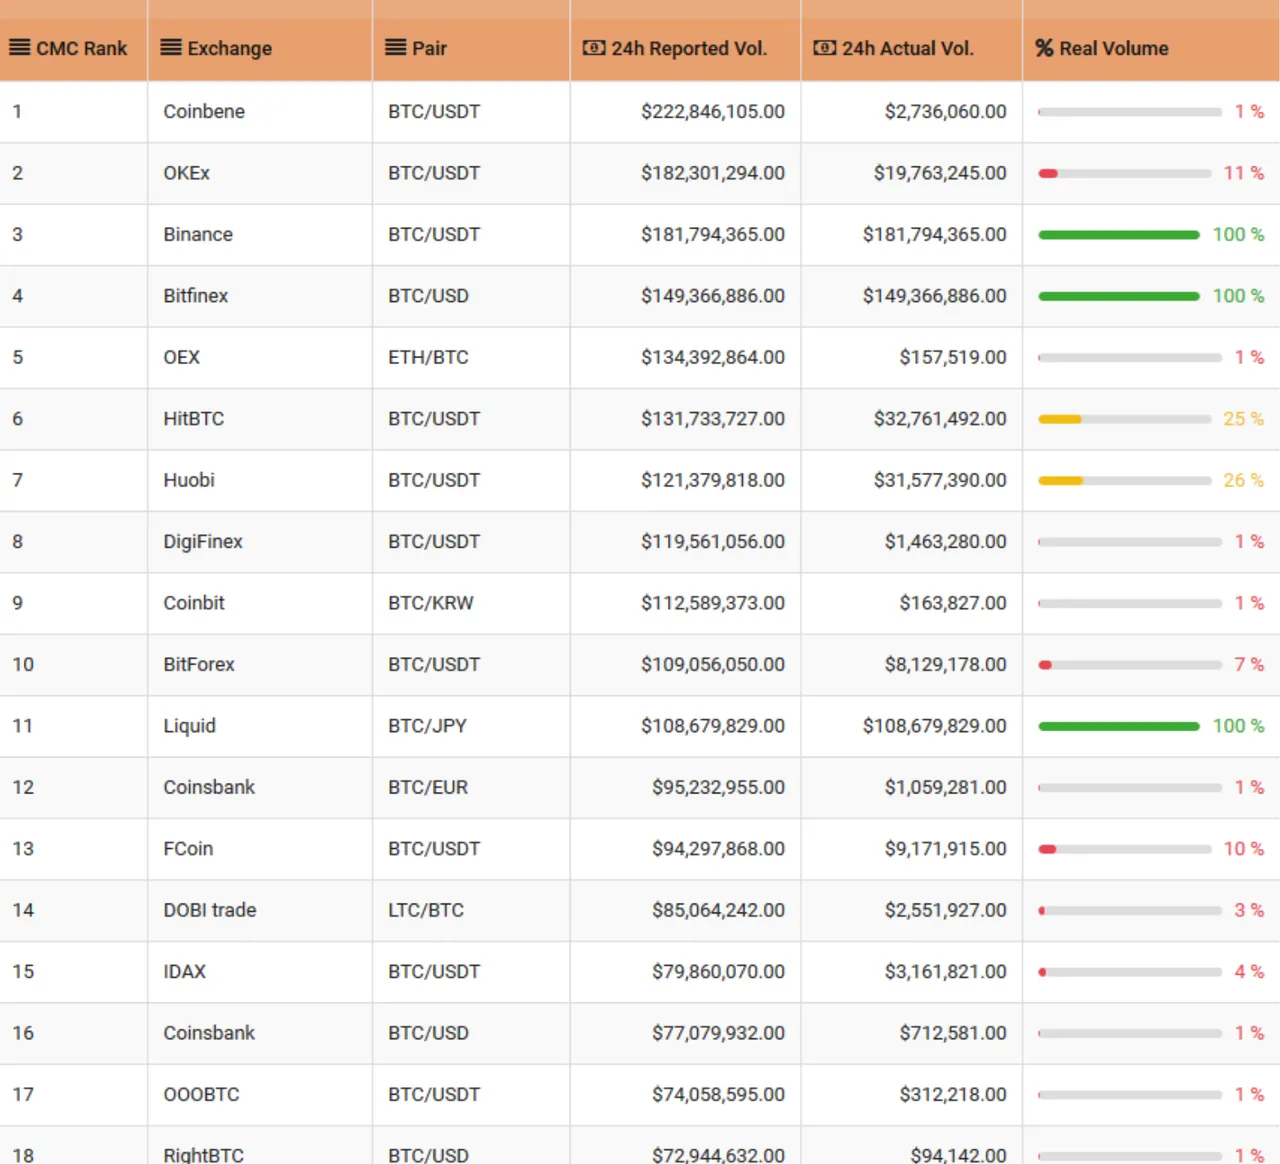The height and width of the screenshot is (1164, 1280).
Task: Select the IDAX exchange name
Action: click(185, 971)
